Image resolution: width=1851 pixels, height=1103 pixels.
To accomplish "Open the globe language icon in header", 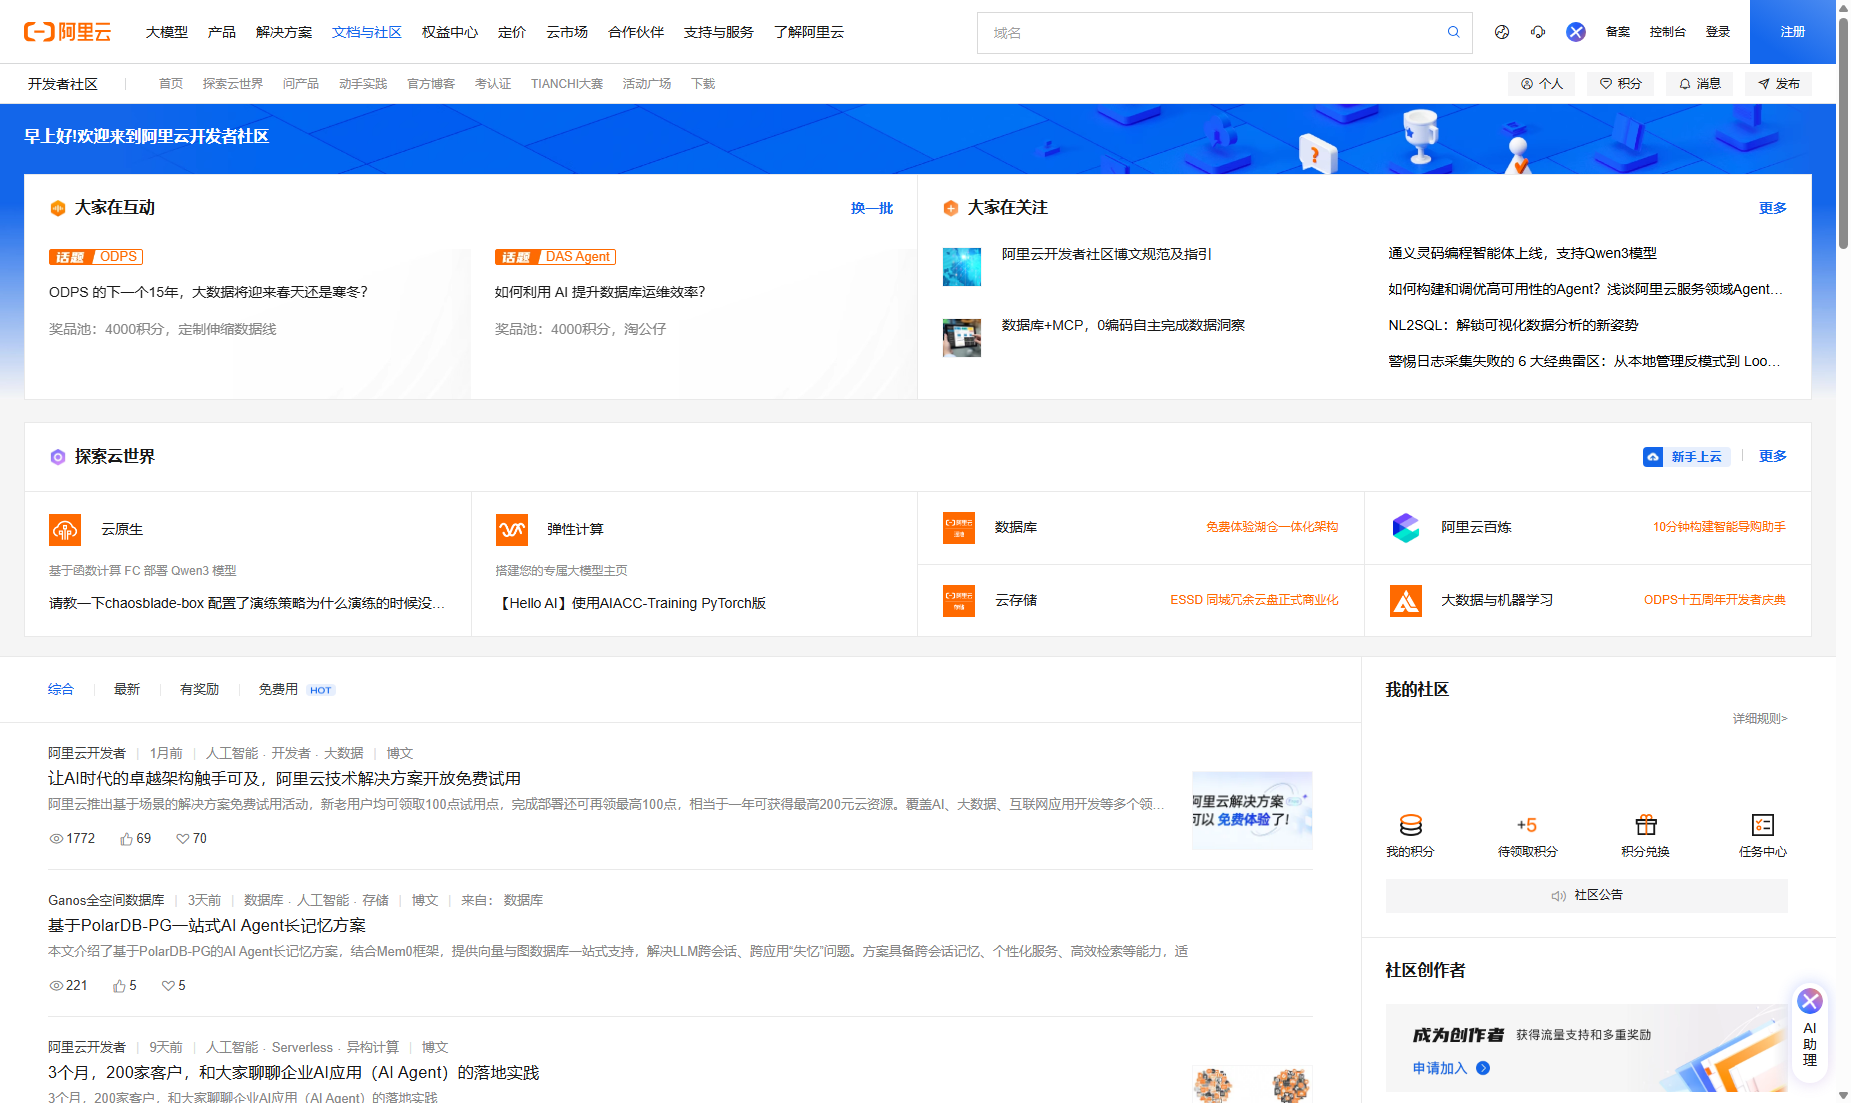I will pos(1501,32).
